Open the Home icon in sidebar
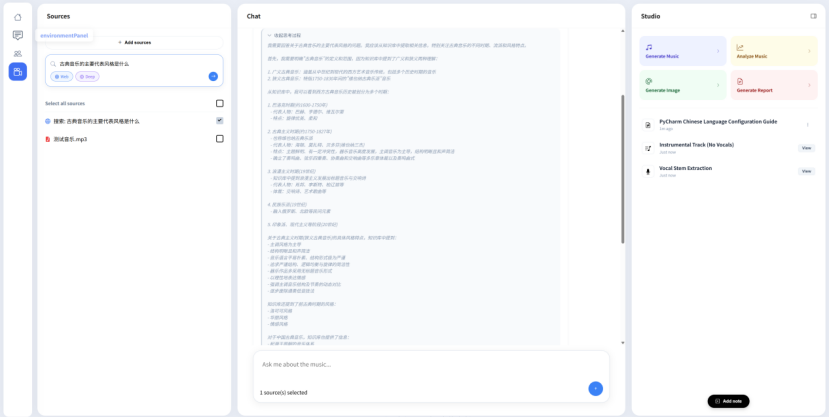Screen dimensions: 829x418 click(17, 17)
